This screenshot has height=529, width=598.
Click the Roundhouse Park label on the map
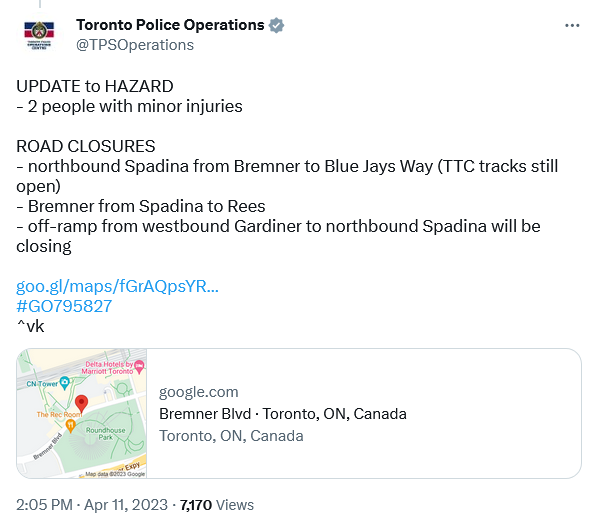[x=105, y=434]
